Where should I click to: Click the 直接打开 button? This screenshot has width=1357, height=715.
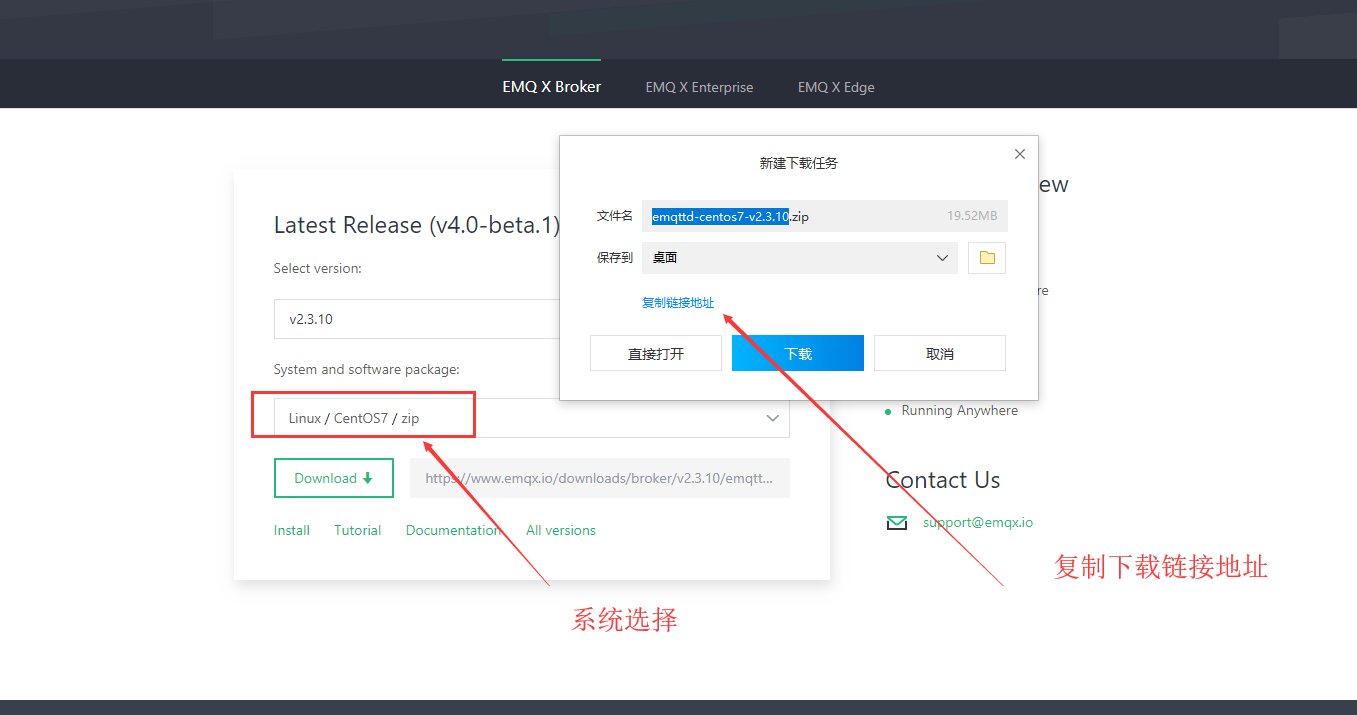click(656, 353)
